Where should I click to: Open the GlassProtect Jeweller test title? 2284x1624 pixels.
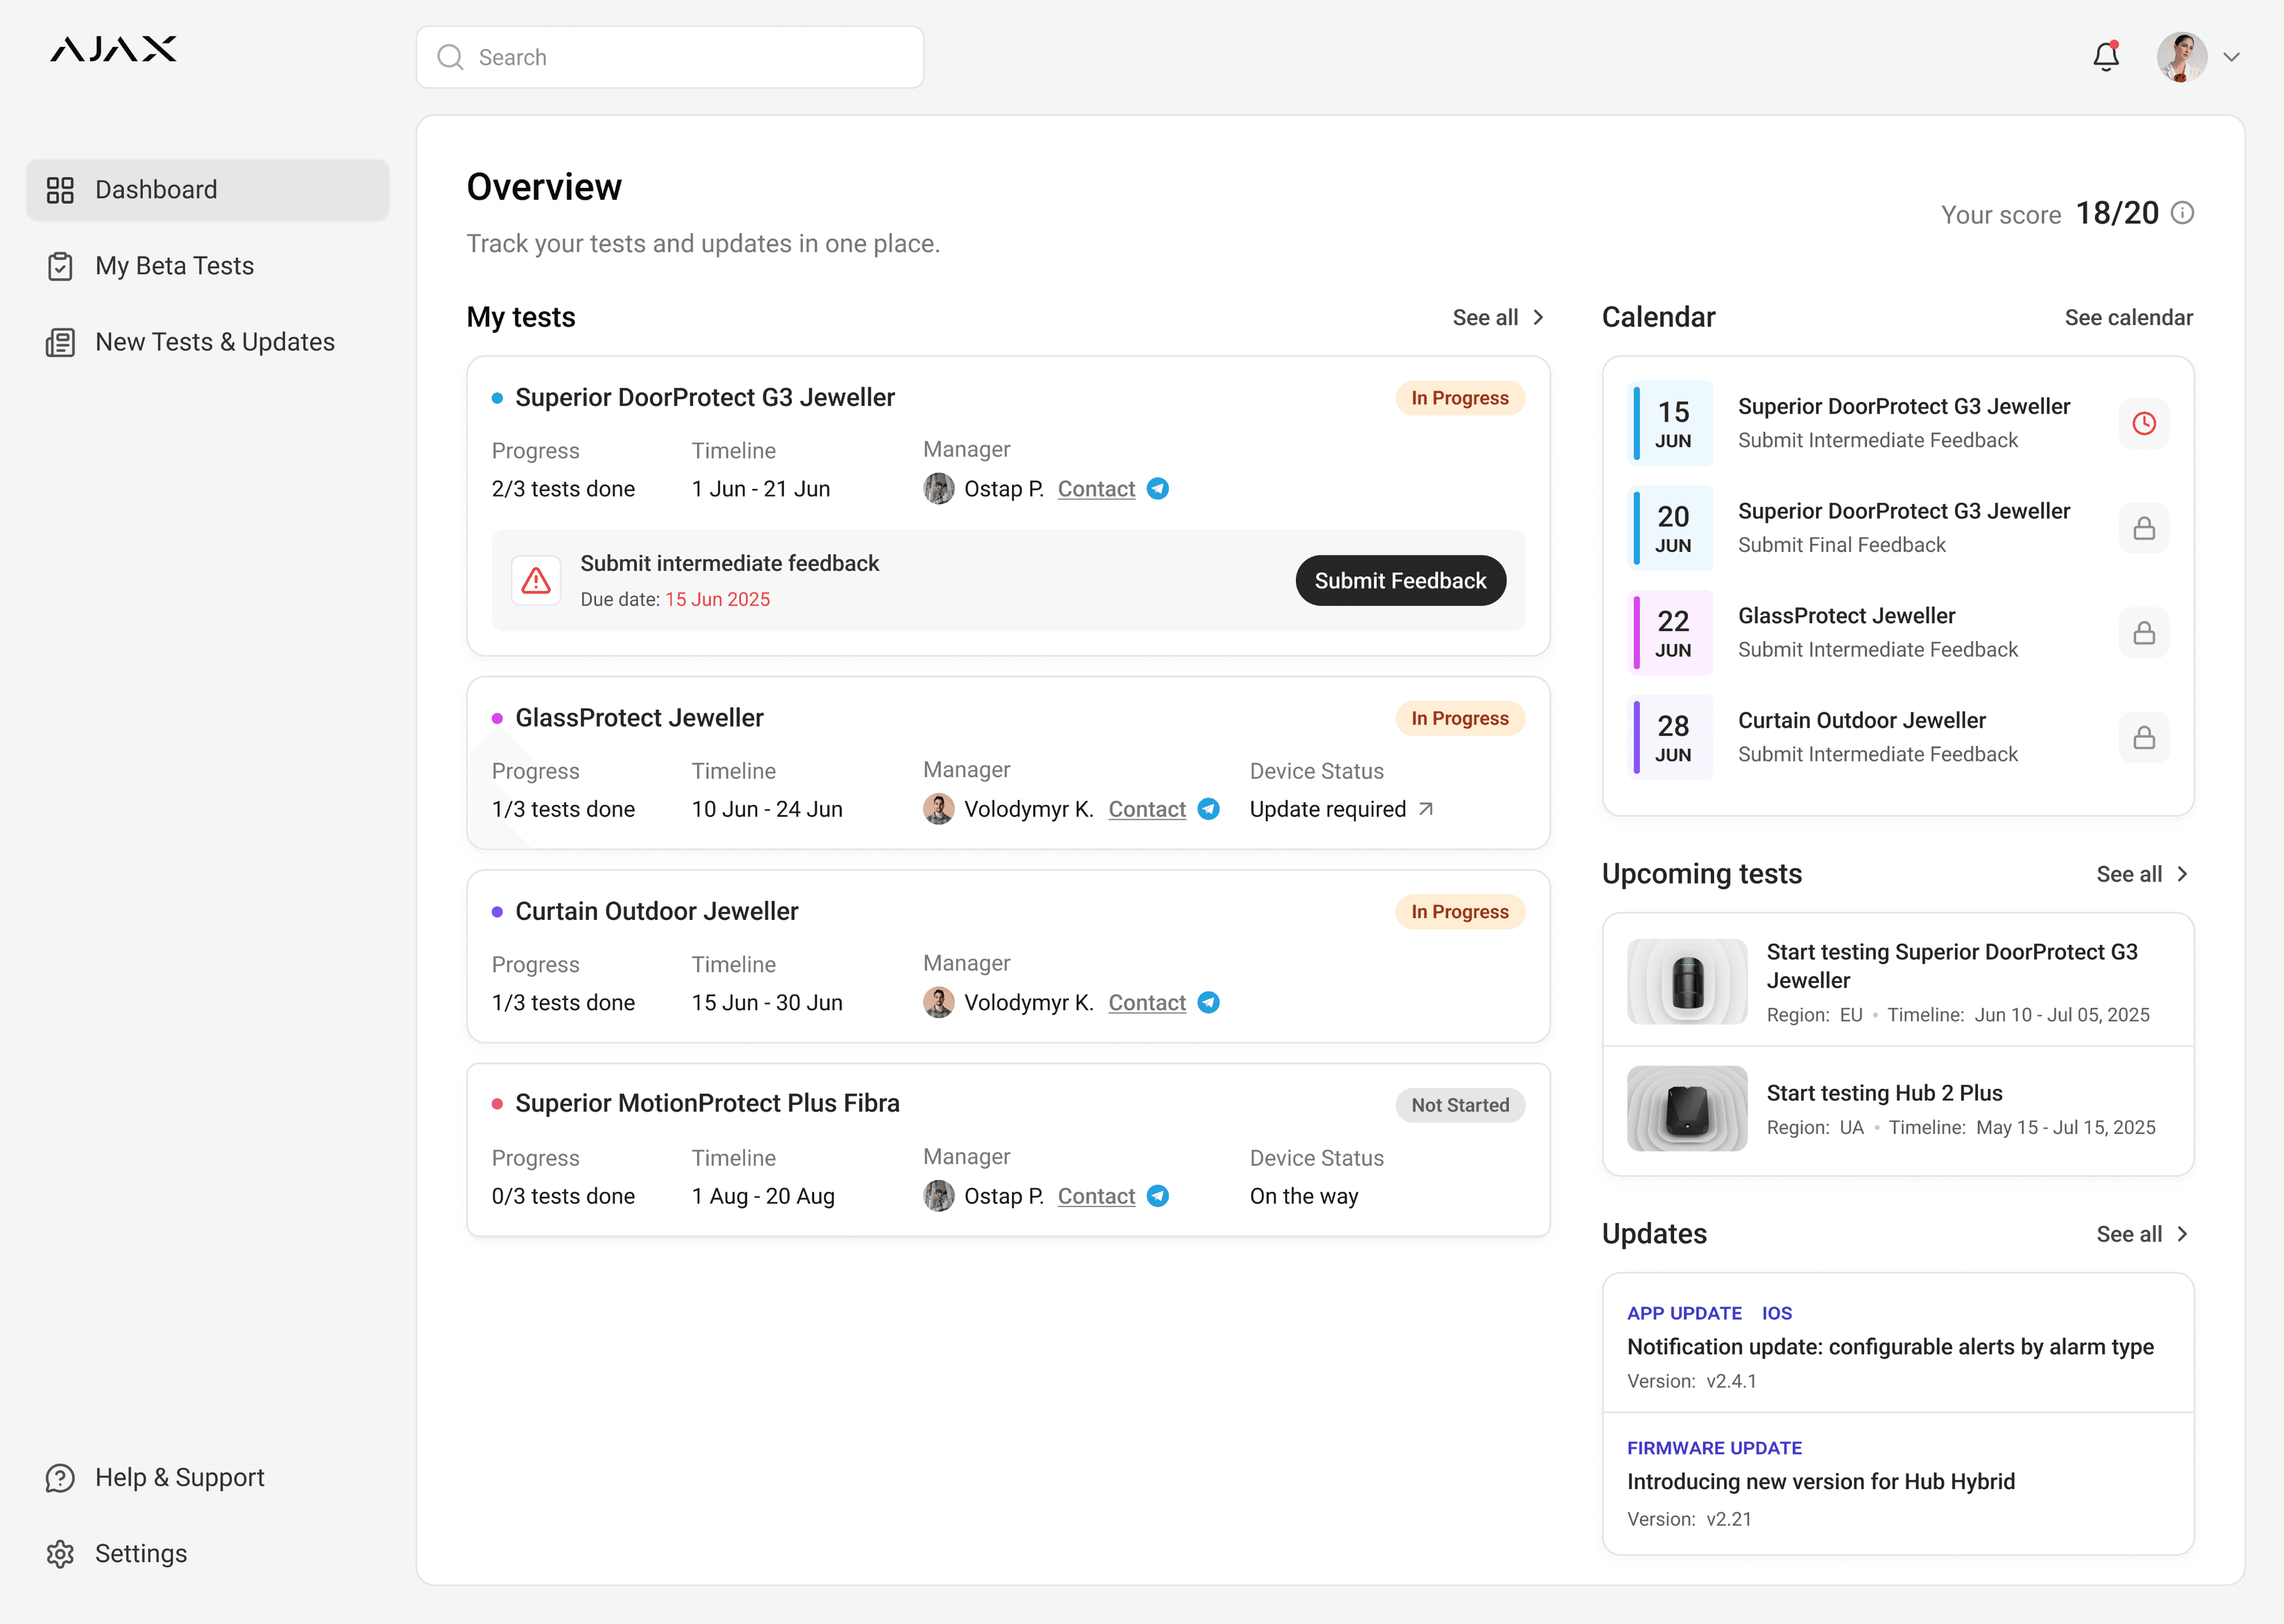point(639,718)
